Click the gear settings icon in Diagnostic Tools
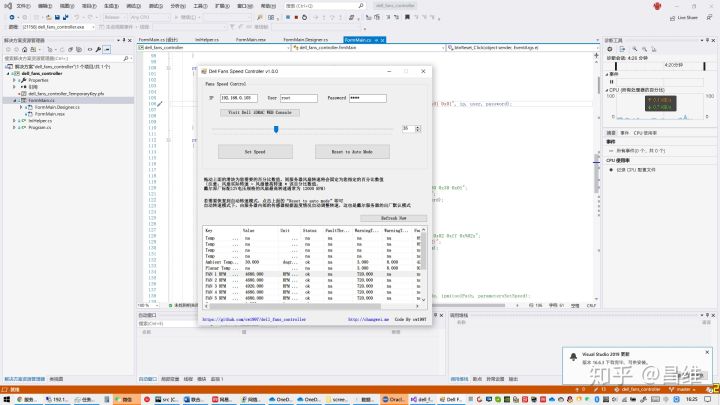This screenshot has height=405, width=720. click(x=610, y=49)
